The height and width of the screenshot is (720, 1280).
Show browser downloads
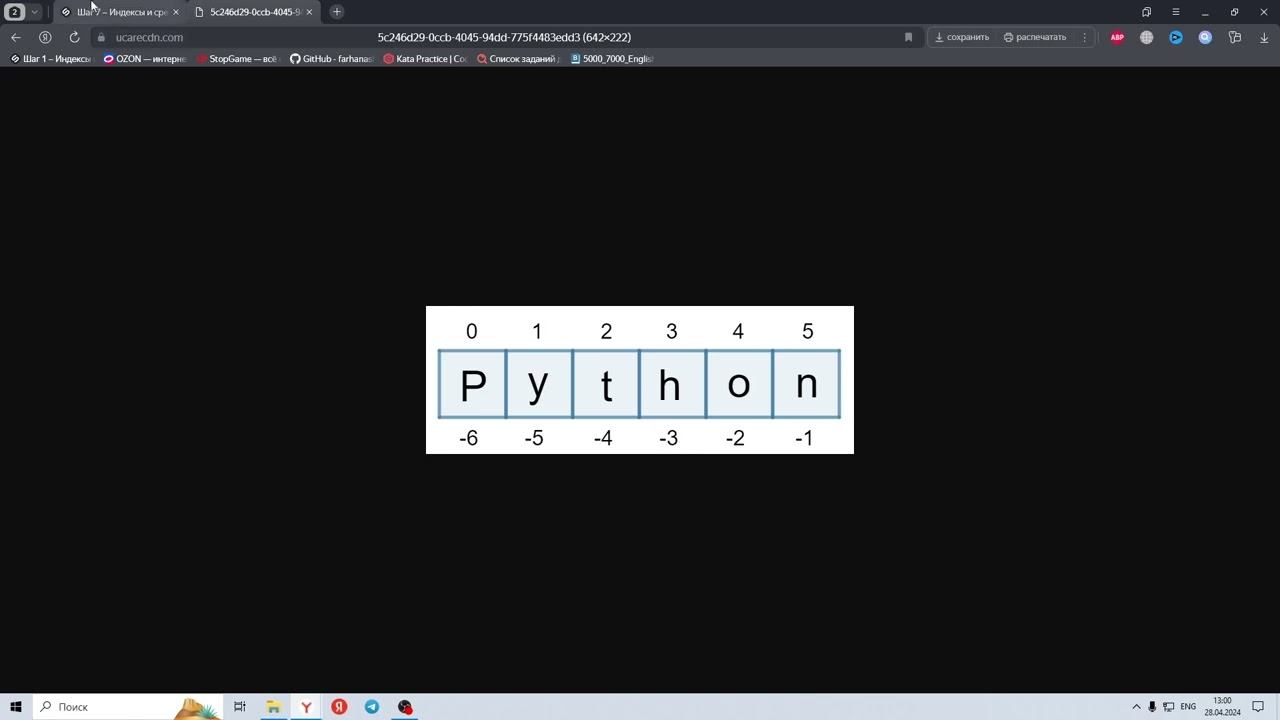tap(1264, 37)
